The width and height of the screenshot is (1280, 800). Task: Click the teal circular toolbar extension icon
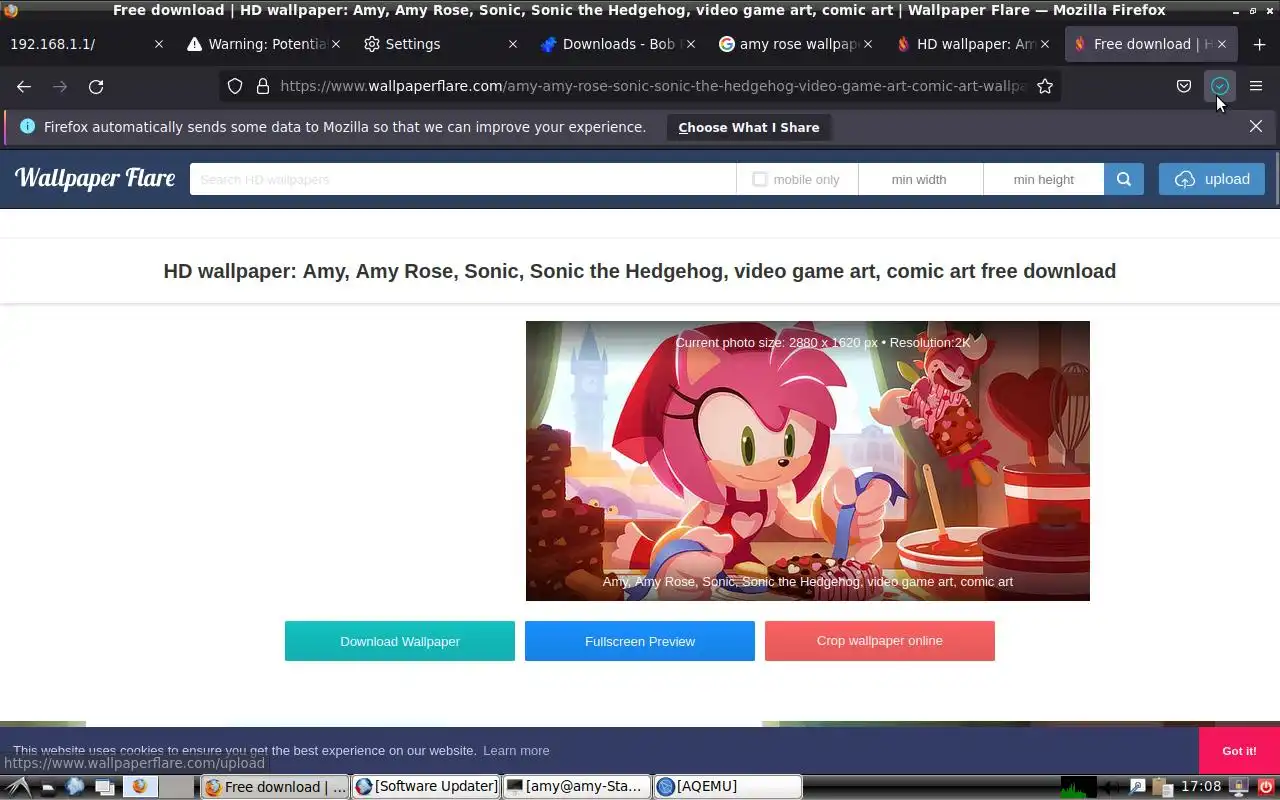(1220, 86)
